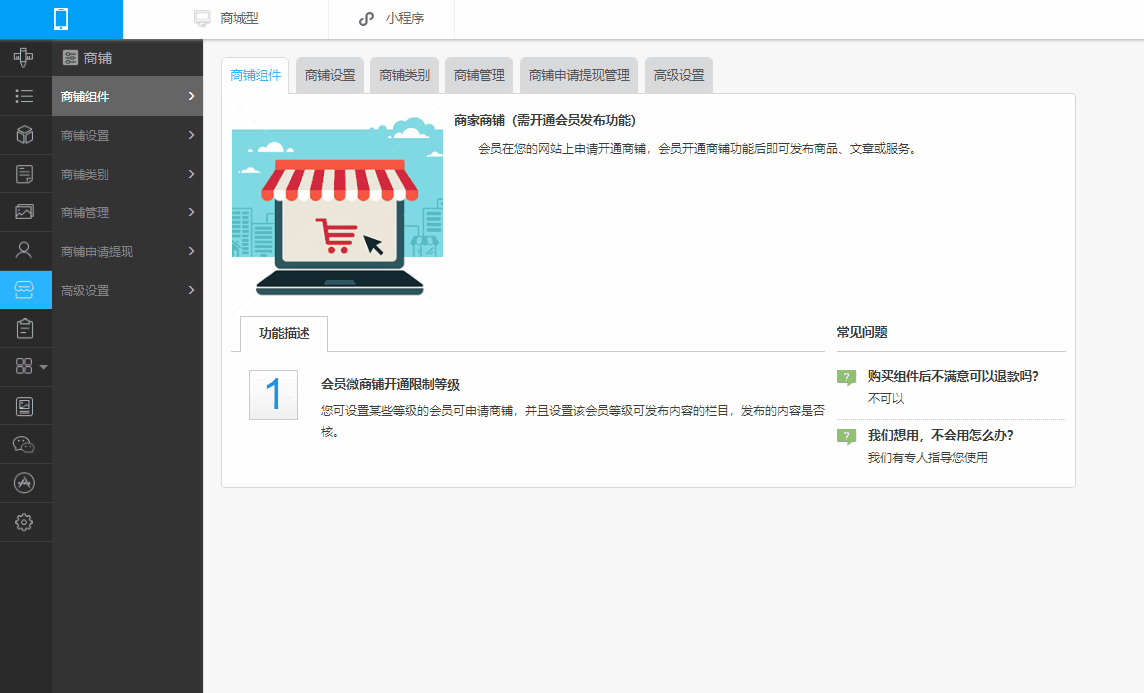Viewport: 1144px width, 693px height.
Task: Click the 商家商铺 heading text
Action: (544, 120)
